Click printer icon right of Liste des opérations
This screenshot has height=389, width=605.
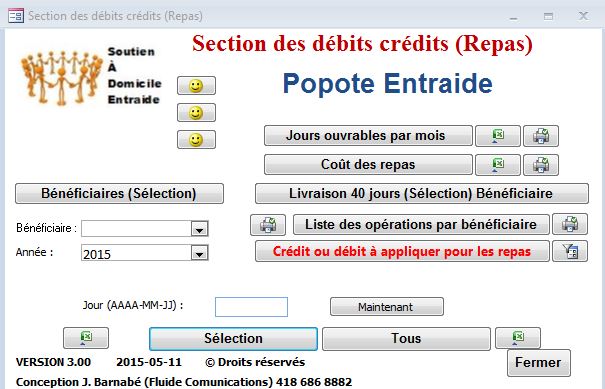point(570,224)
